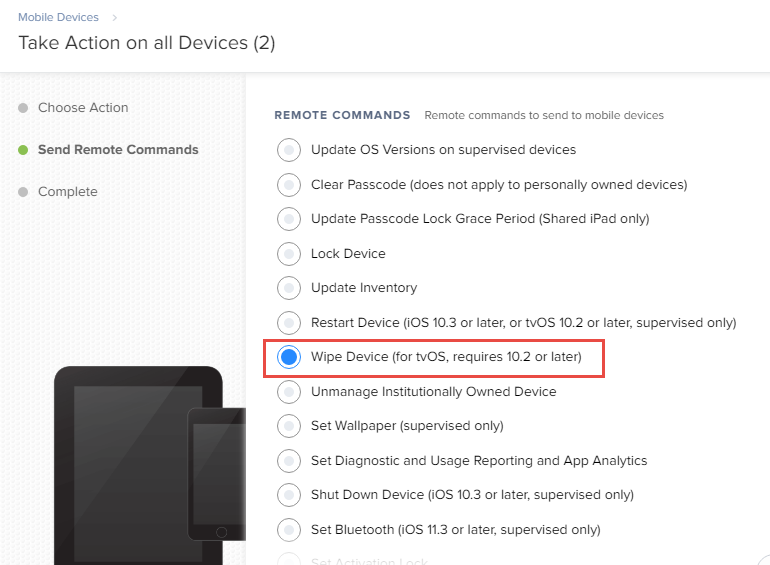The height and width of the screenshot is (565, 770).
Task: Choose Set Wallpaper (supervised only)
Action: coord(289,426)
